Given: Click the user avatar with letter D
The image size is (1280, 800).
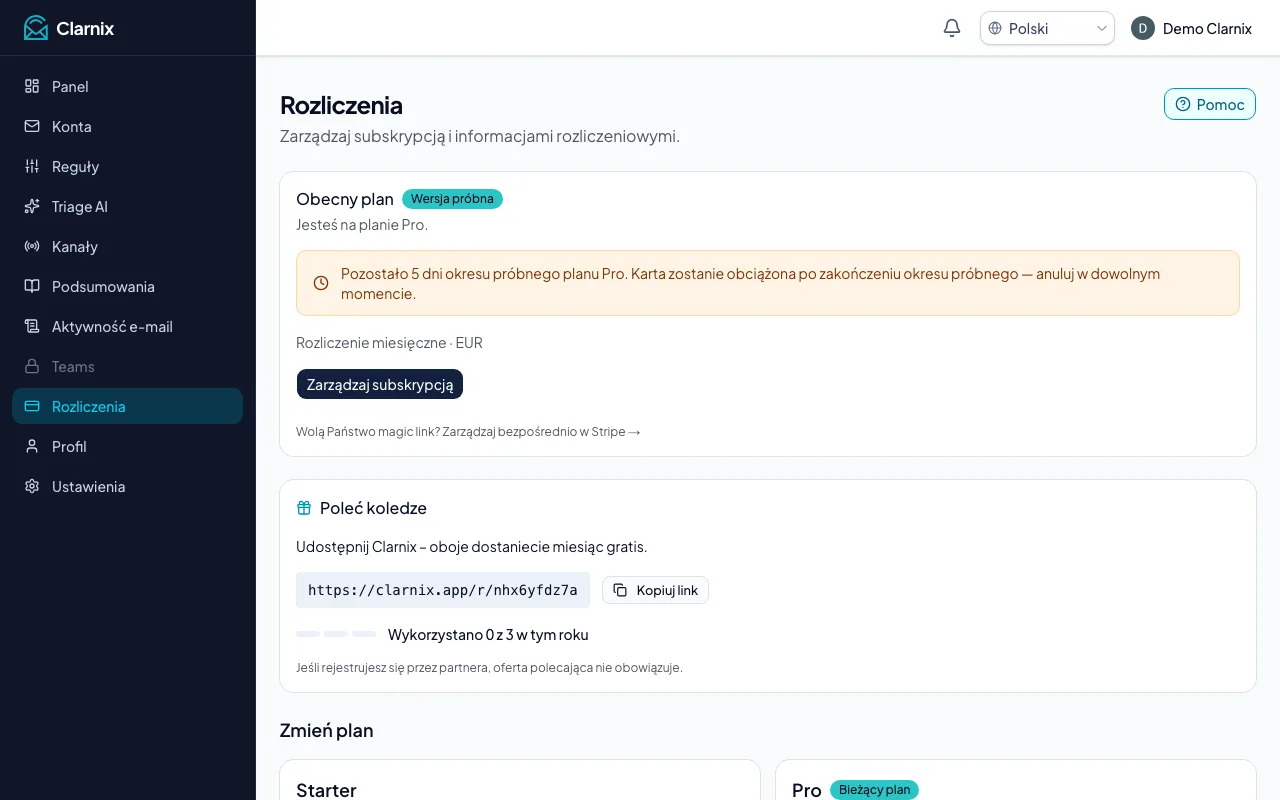Looking at the screenshot, I should tap(1143, 28).
